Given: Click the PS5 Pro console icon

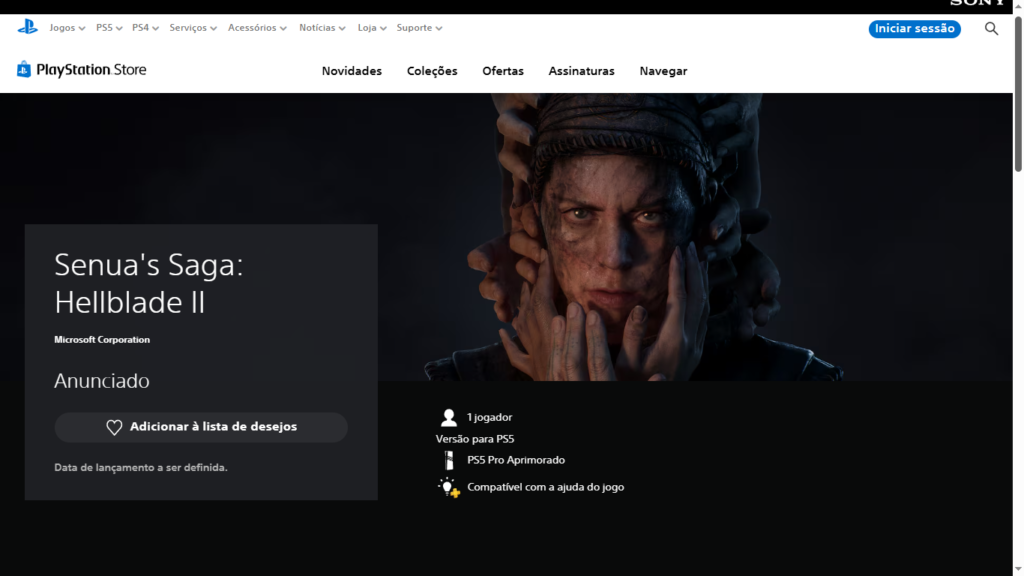Looking at the screenshot, I should tap(449, 460).
